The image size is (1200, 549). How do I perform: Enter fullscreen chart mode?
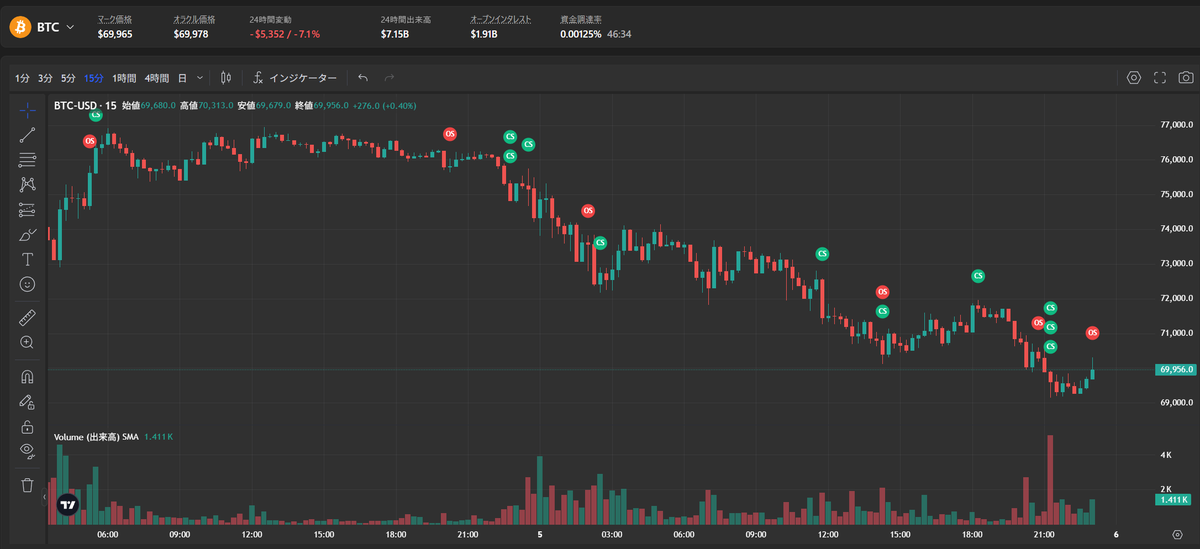pyautogui.click(x=1160, y=77)
